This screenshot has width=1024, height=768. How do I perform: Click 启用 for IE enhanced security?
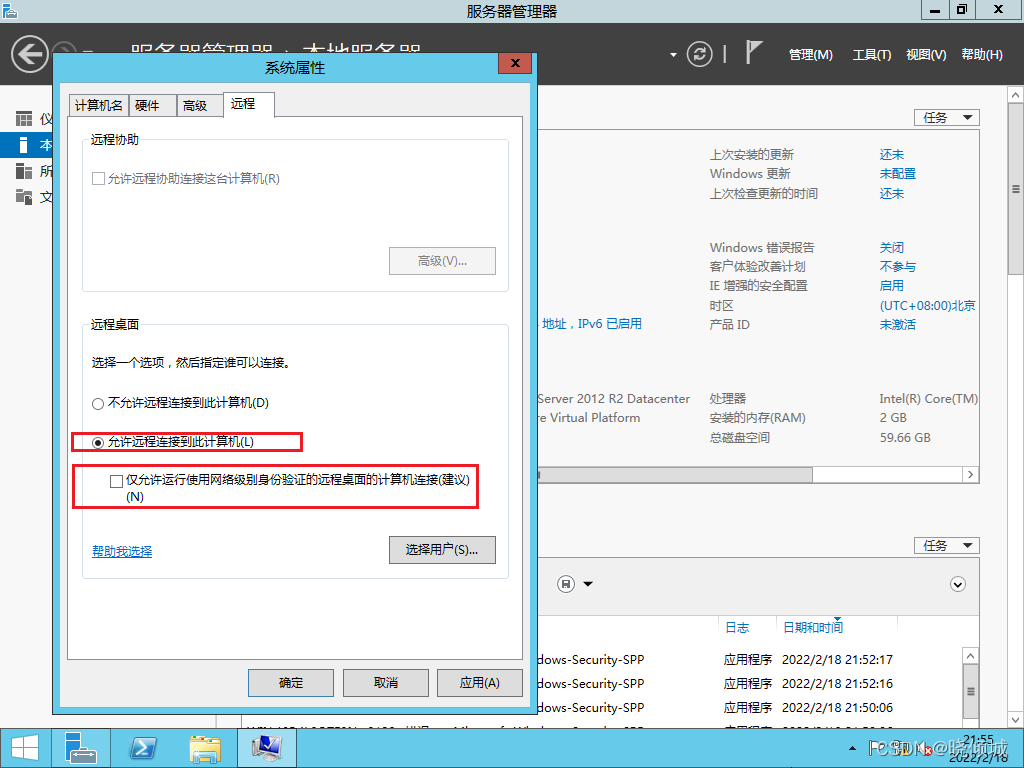click(x=891, y=285)
